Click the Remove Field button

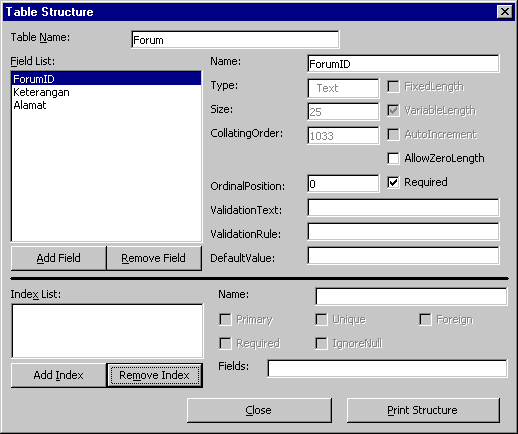coord(154,258)
